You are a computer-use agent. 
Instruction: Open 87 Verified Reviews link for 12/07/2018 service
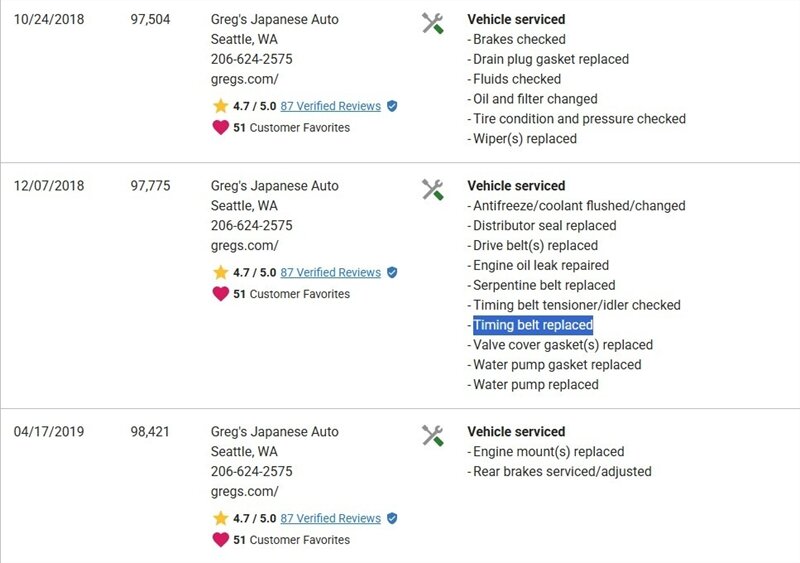click(330, 272)
